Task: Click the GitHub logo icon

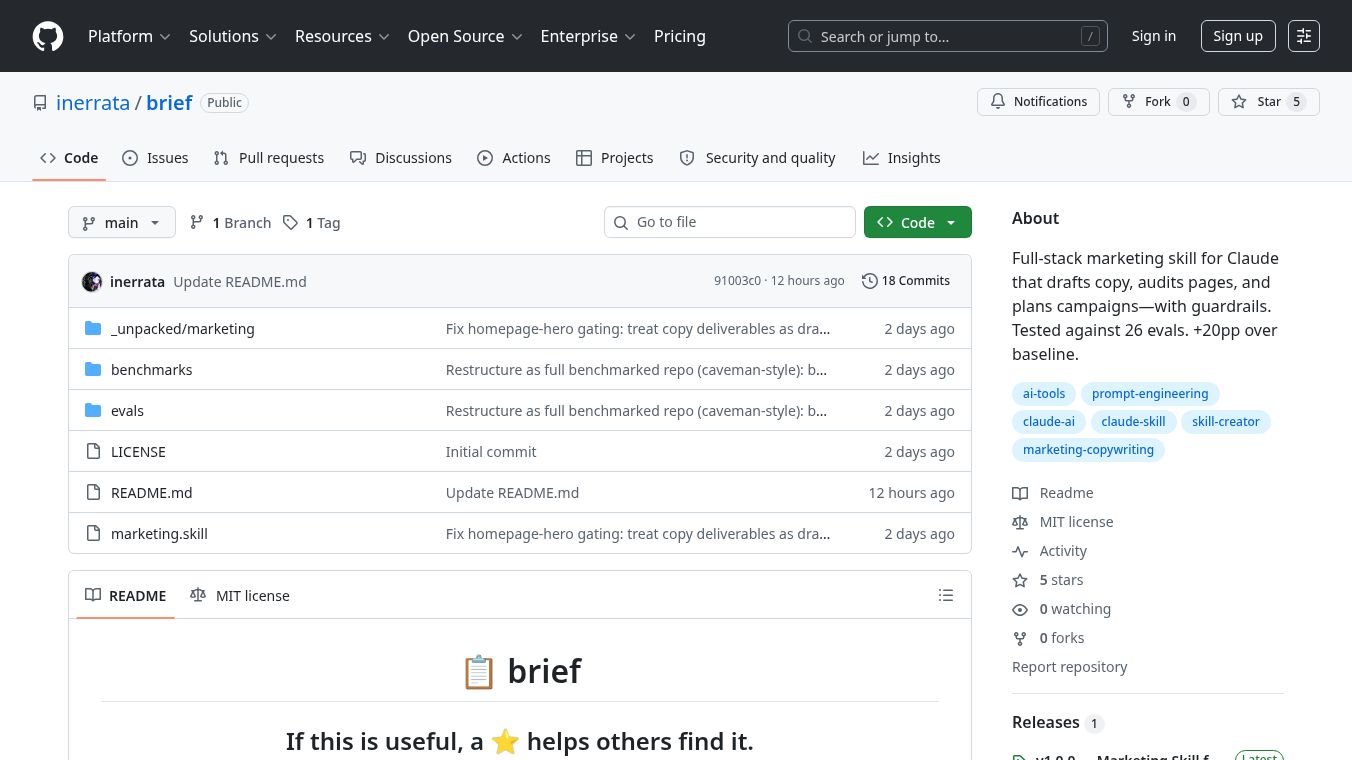Action: pyautogui.click(x=48, y=36)
